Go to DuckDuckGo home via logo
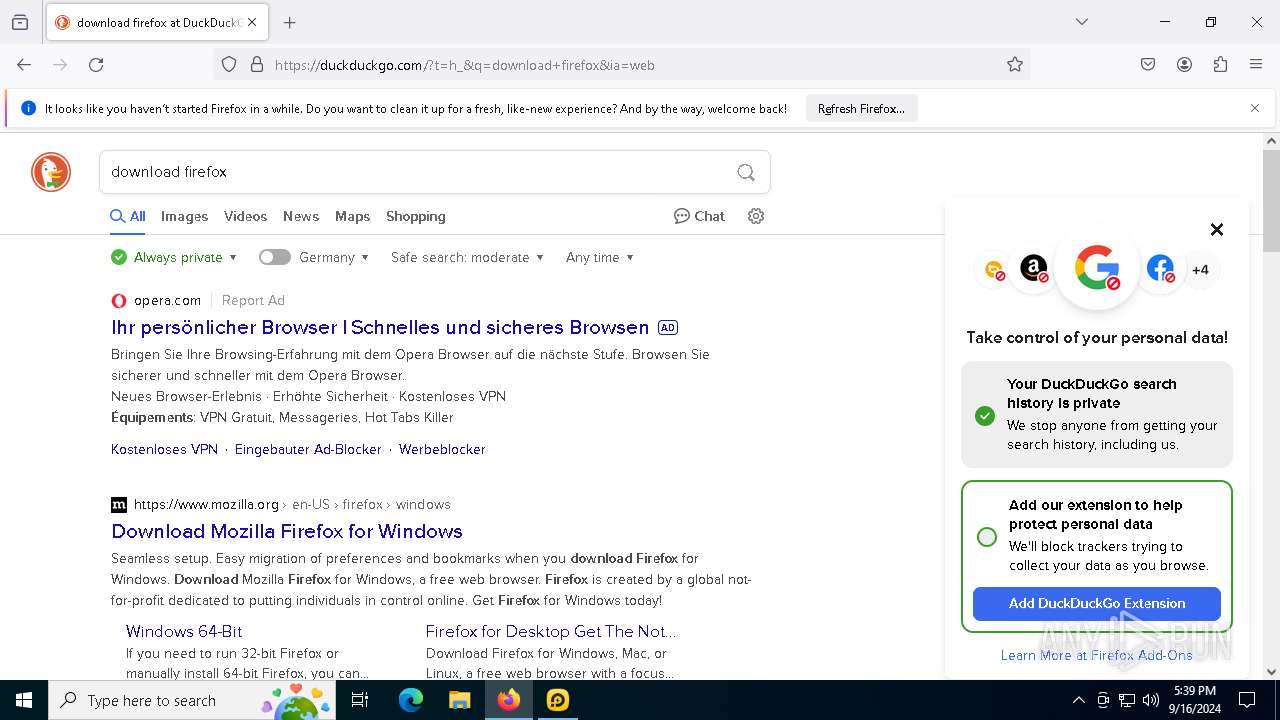This screenshot has width=1280, height=720. coord(51,172)
